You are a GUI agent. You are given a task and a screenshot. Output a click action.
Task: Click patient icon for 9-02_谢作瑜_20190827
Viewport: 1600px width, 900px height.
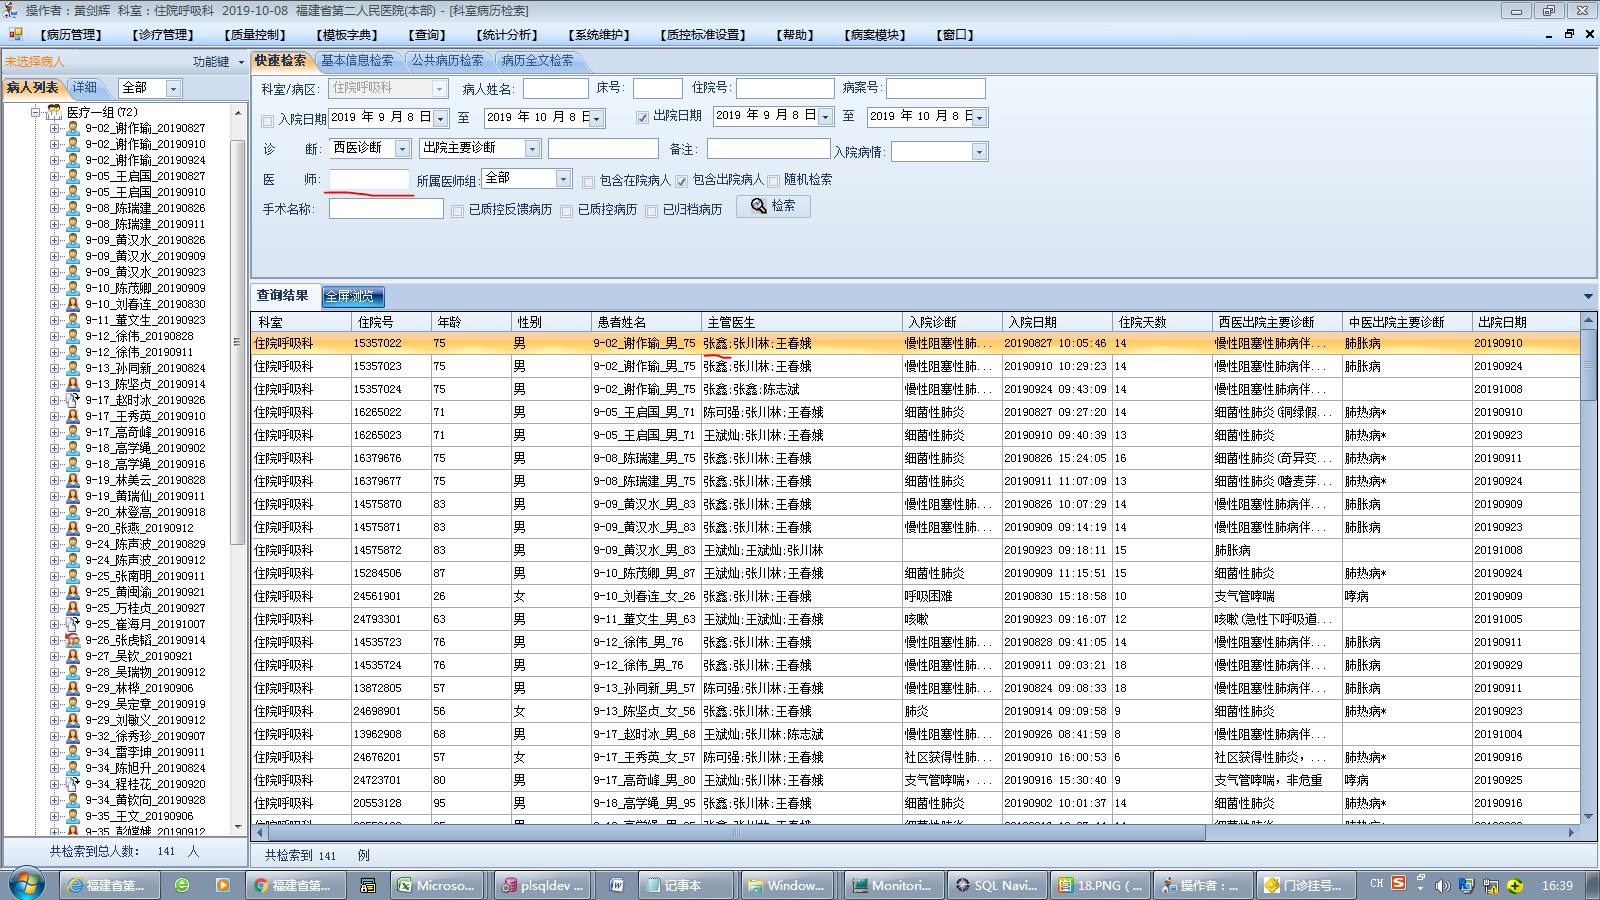(x=72, y=128)
